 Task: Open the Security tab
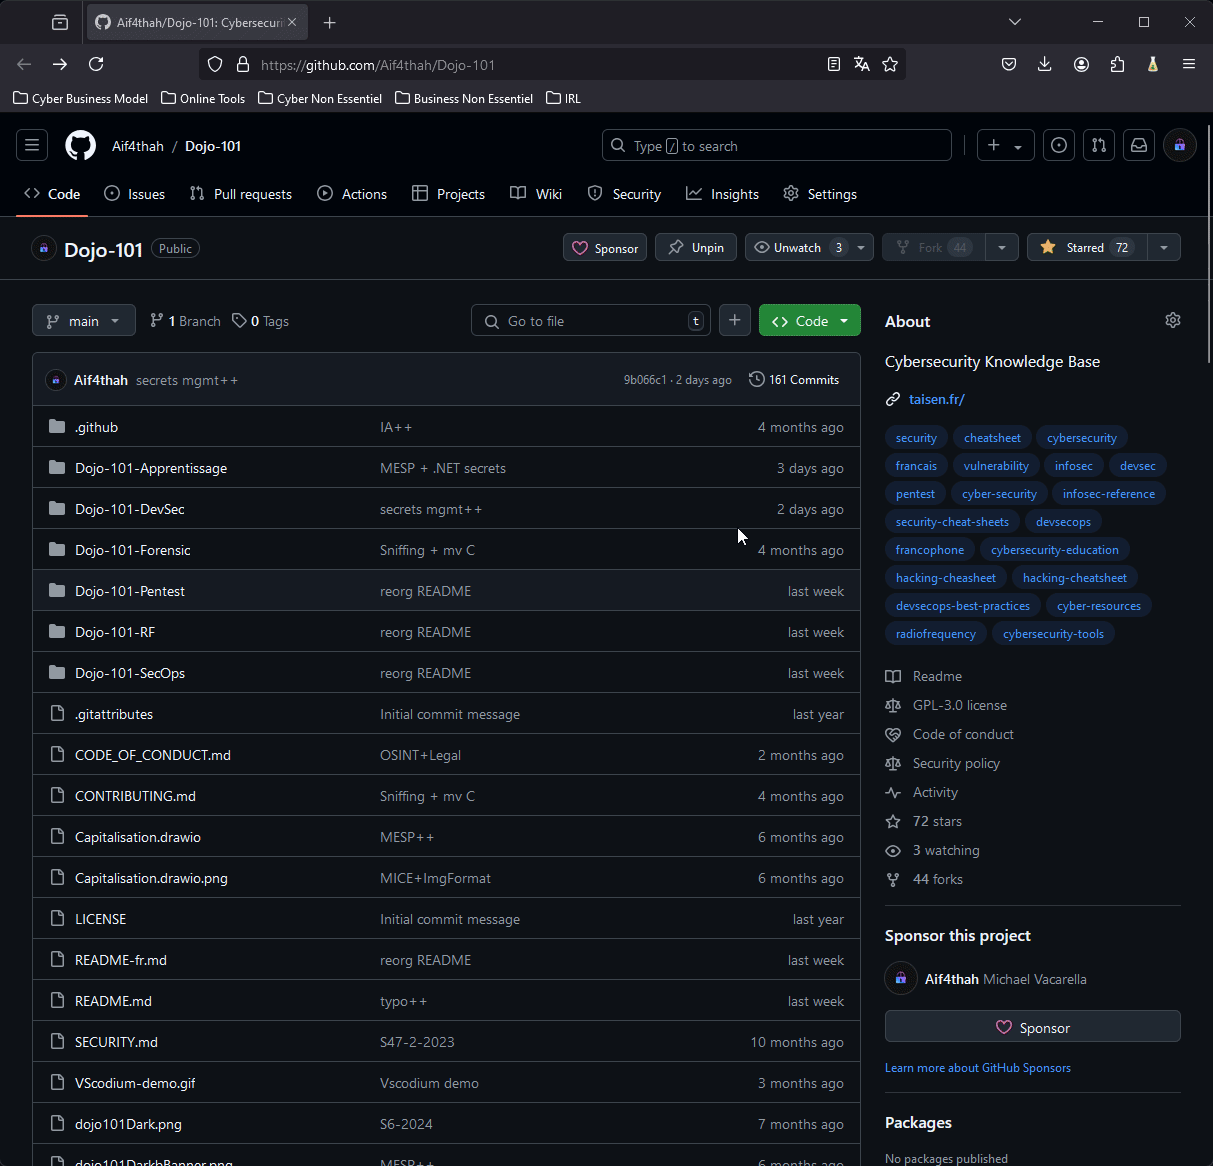pyautogui.click(x=624, y=194)
